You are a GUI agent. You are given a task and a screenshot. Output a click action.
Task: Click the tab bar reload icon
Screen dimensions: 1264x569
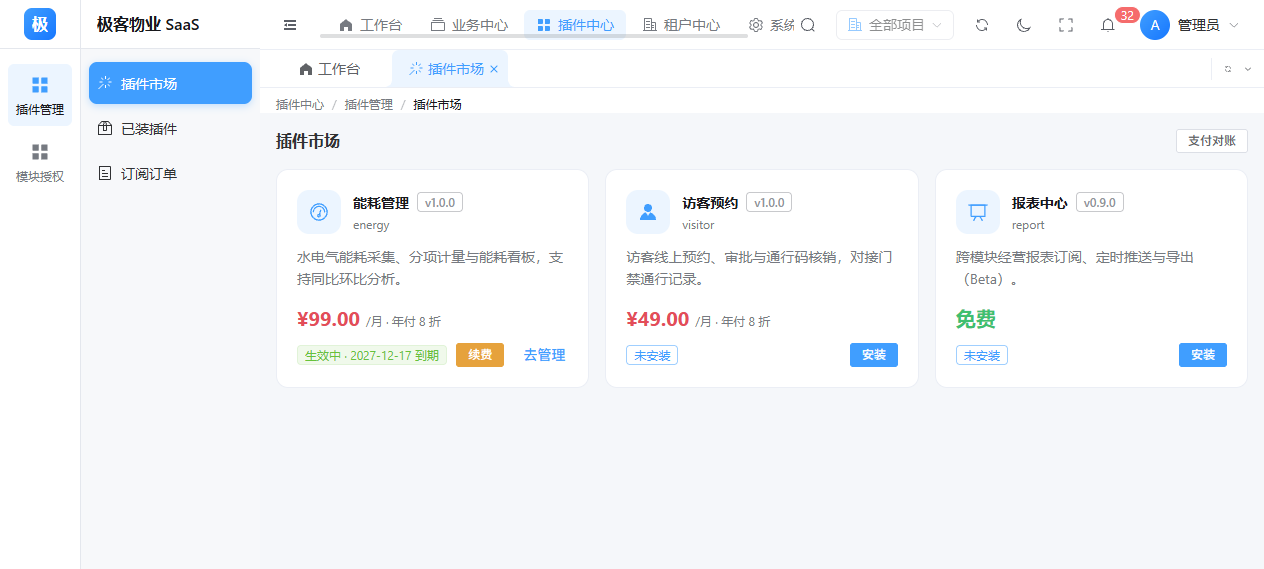pyautogui.click(x=1228, y=69)
